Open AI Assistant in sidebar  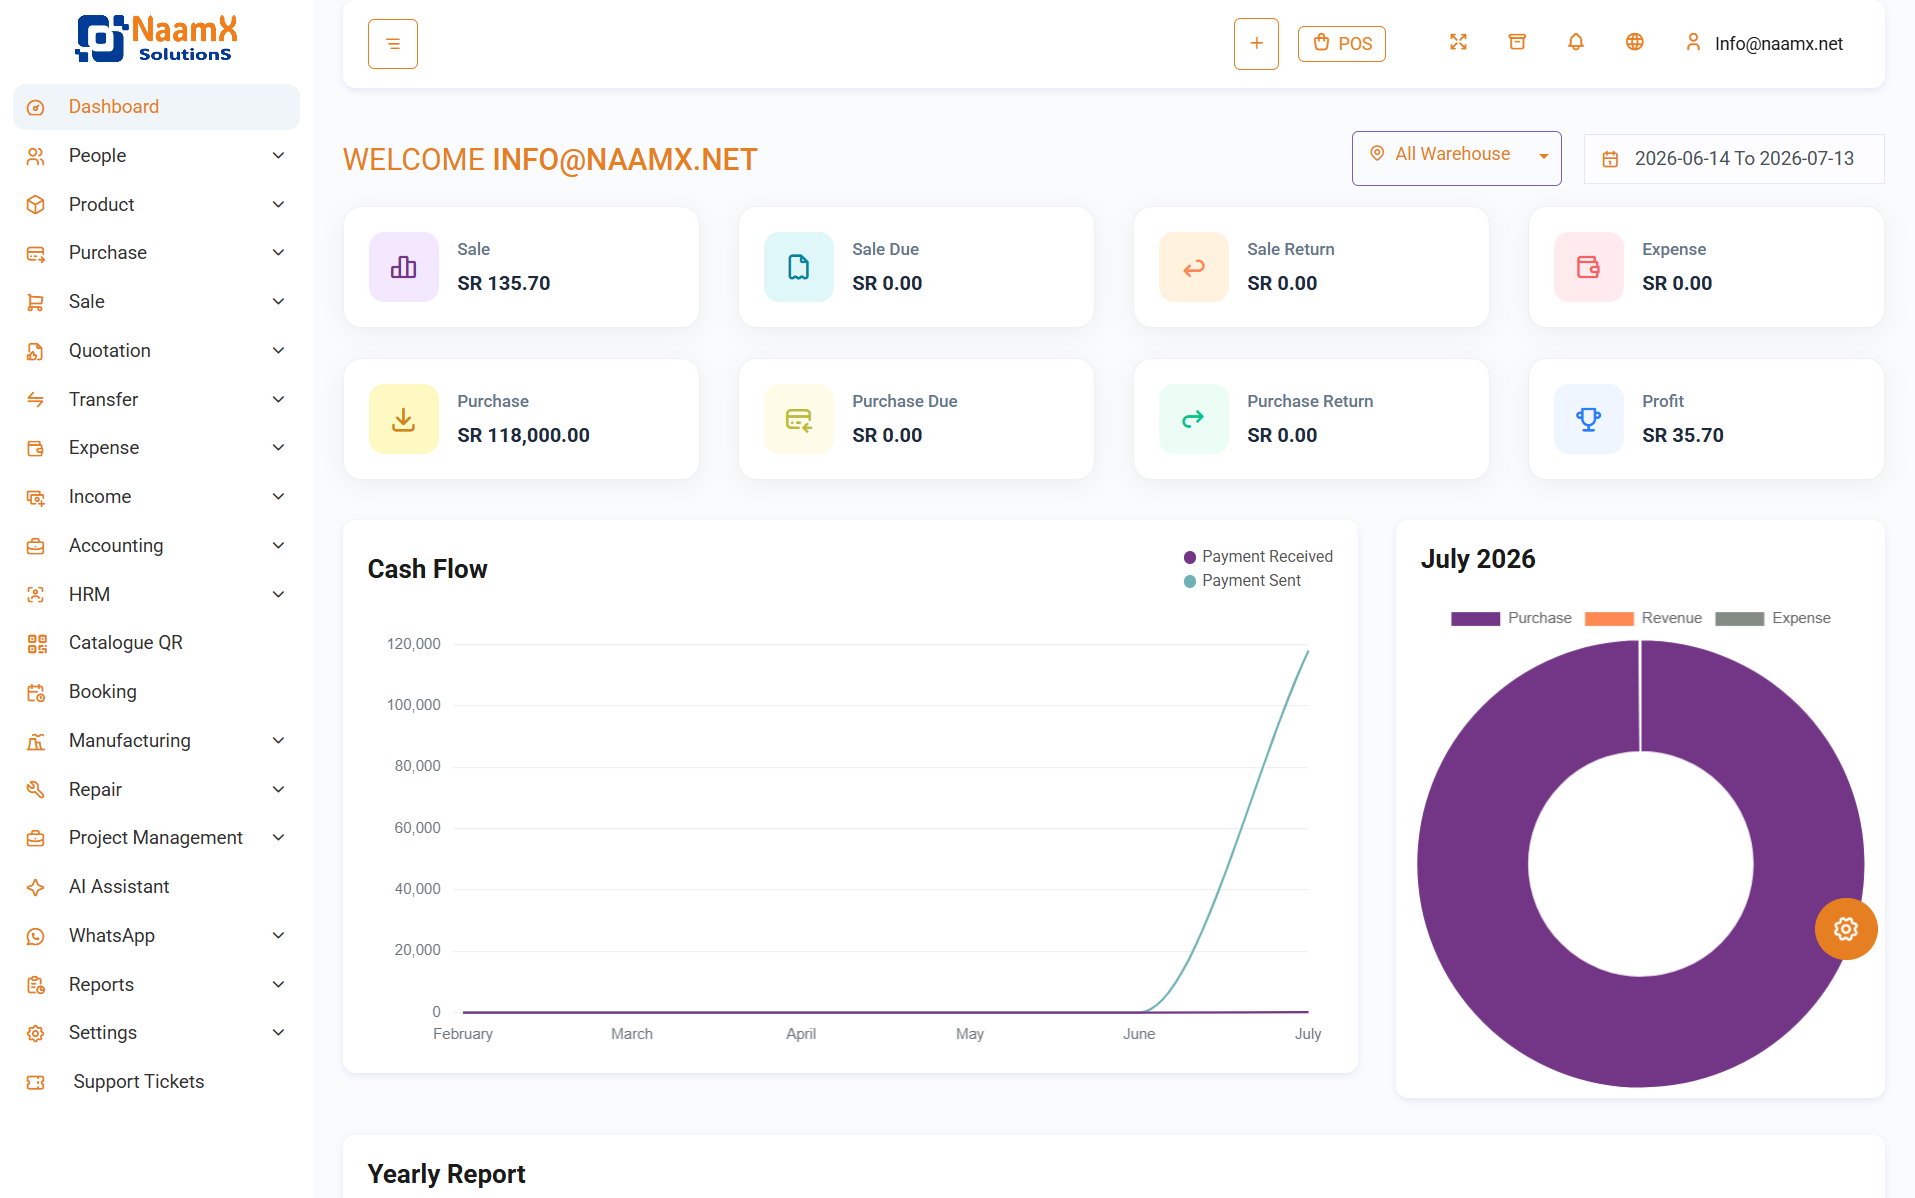(156, 887)
